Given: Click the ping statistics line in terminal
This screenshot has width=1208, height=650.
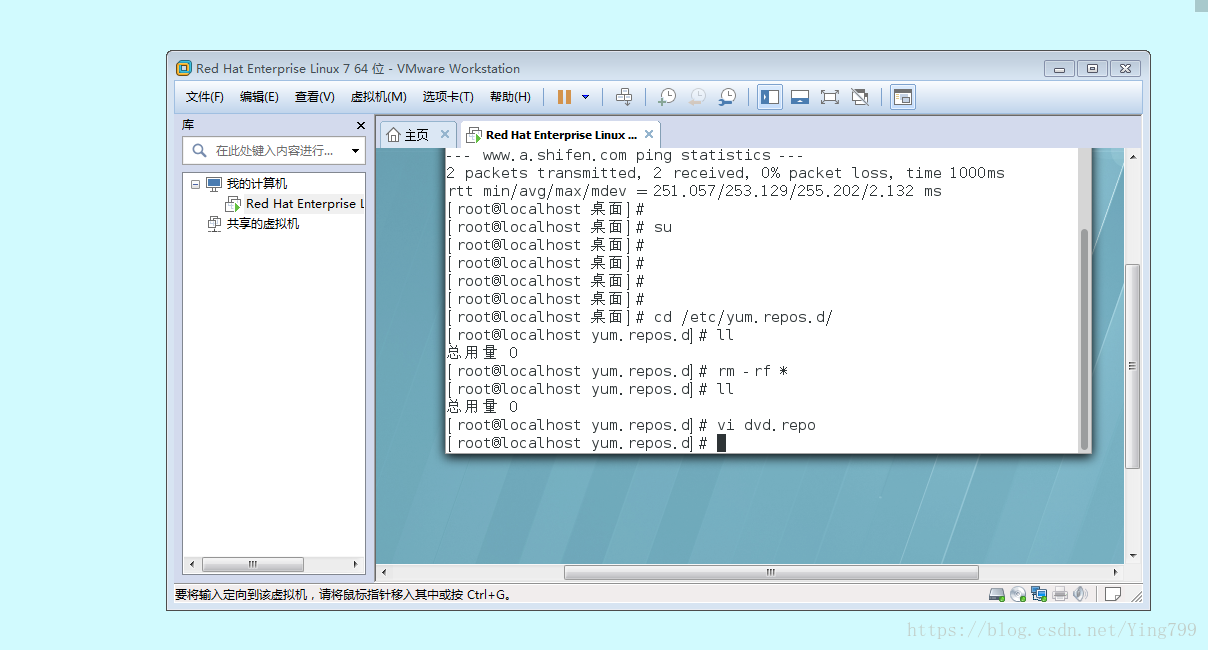Looking at the screenshot, I should 624,155.
